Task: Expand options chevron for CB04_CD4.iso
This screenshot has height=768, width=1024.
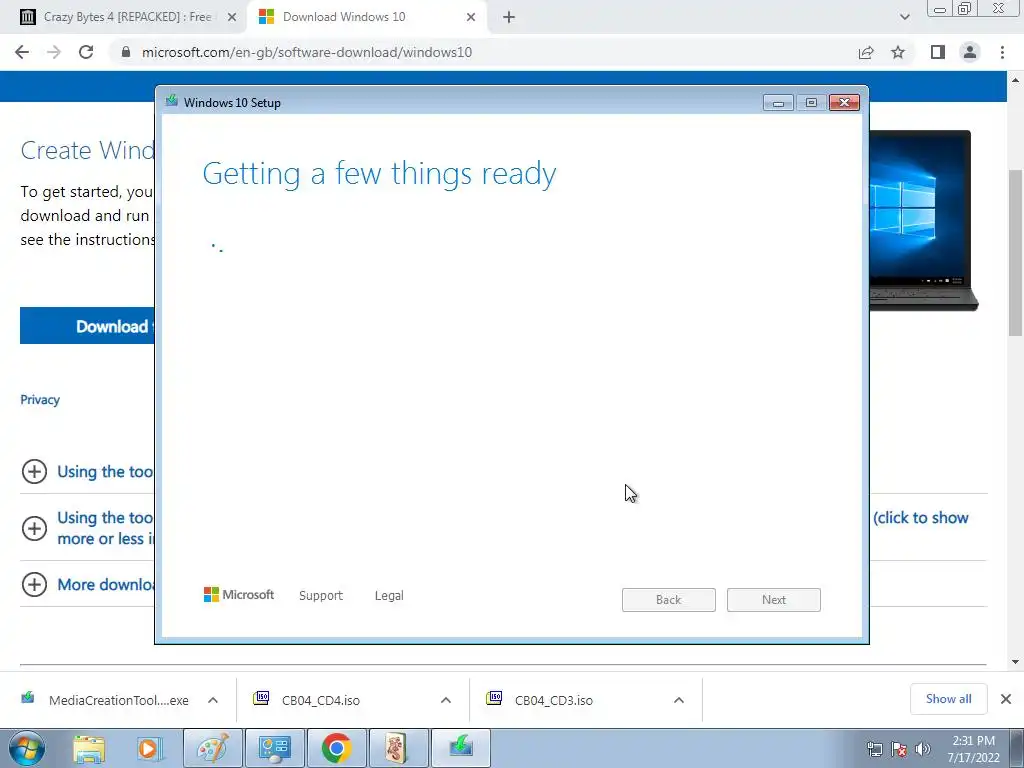Action: [x=446, y=700]
